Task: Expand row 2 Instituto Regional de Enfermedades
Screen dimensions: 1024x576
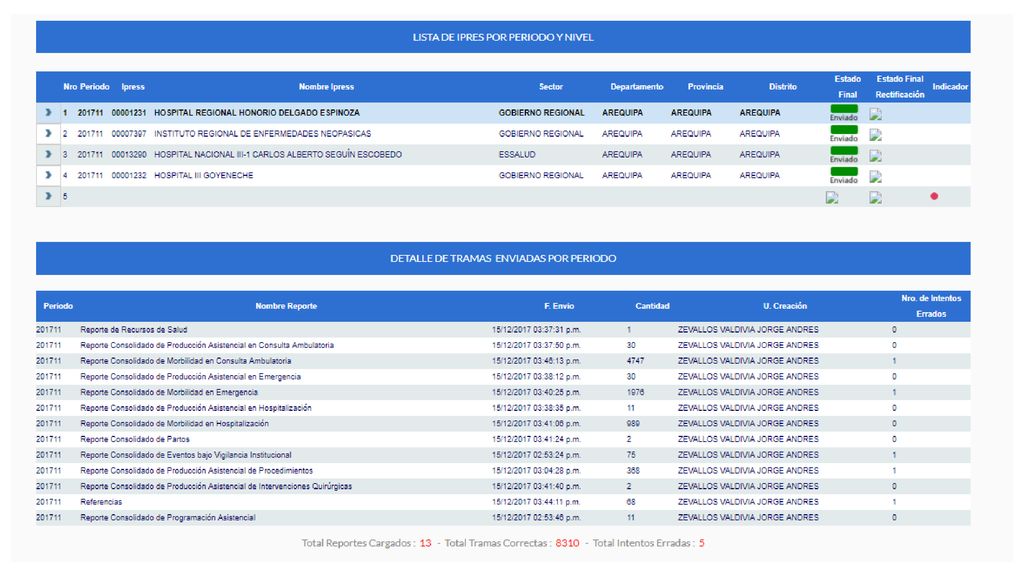Action: (48, 133)
